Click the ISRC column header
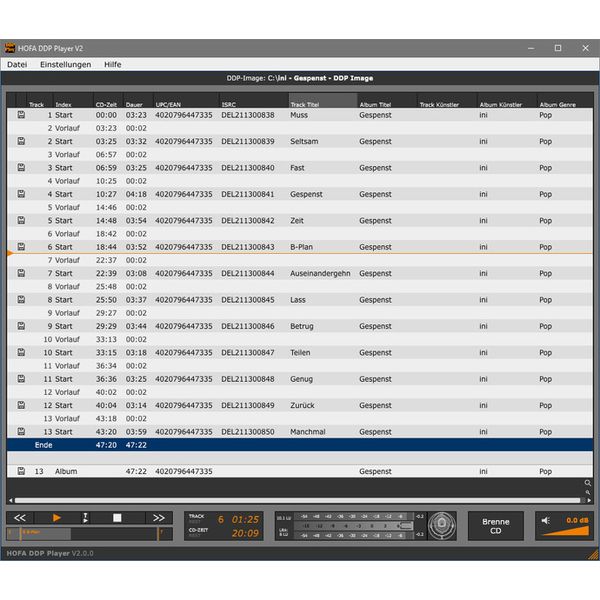 click(254, 101)
